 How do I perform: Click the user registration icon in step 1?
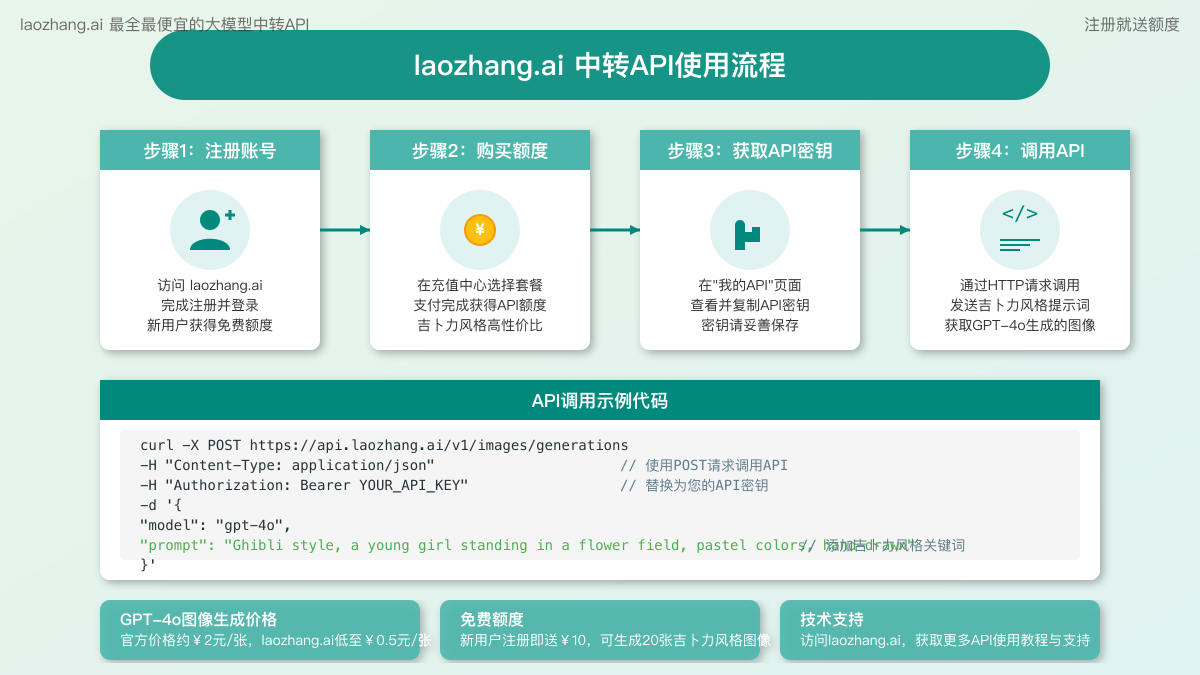[210, 230]
